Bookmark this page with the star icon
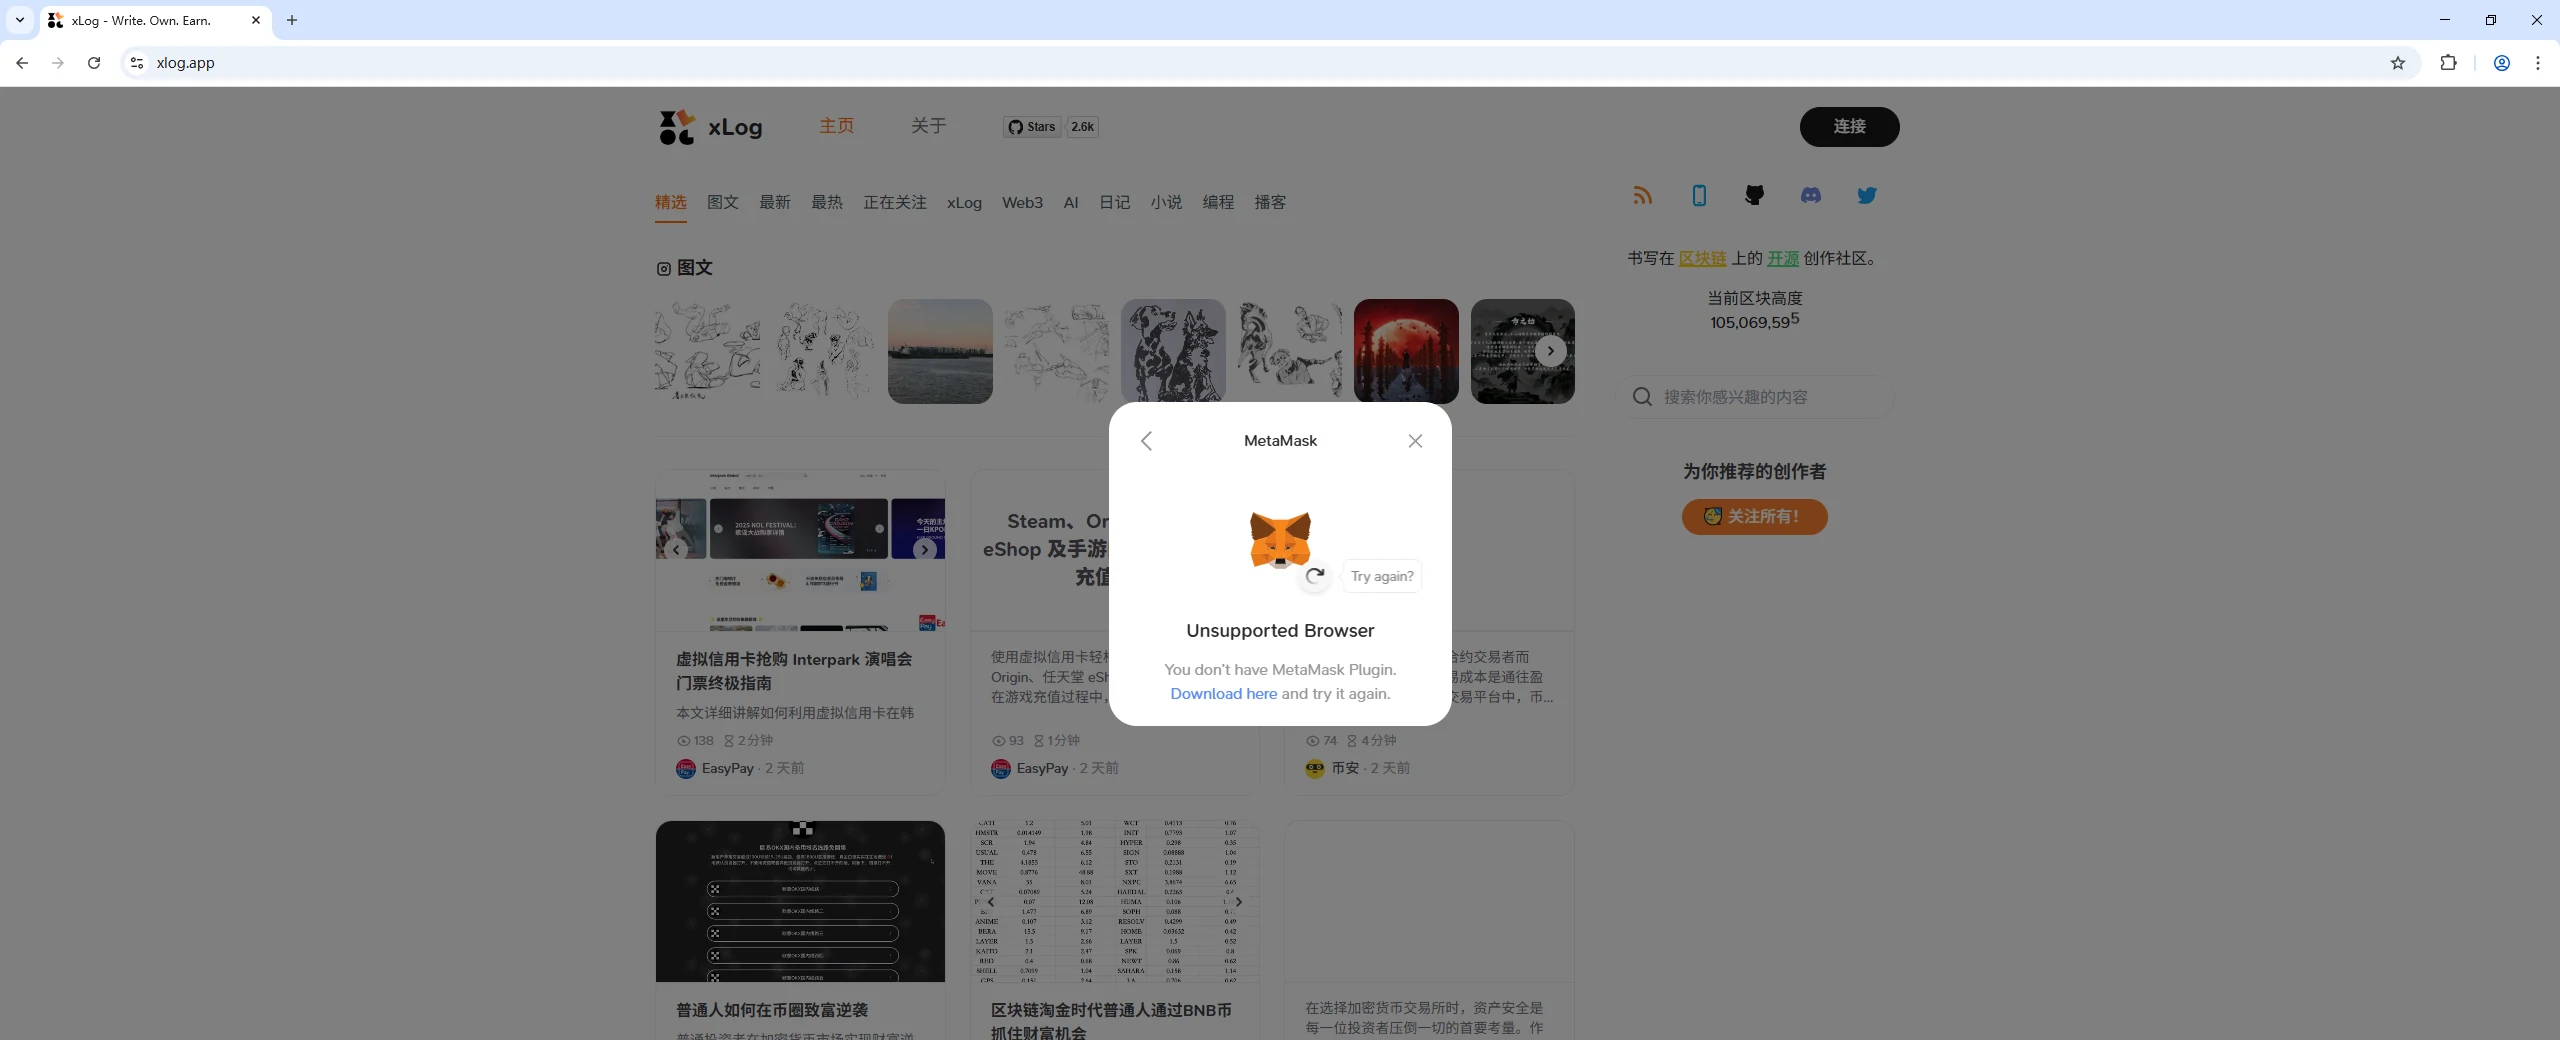 click(x=2397, y=63)
